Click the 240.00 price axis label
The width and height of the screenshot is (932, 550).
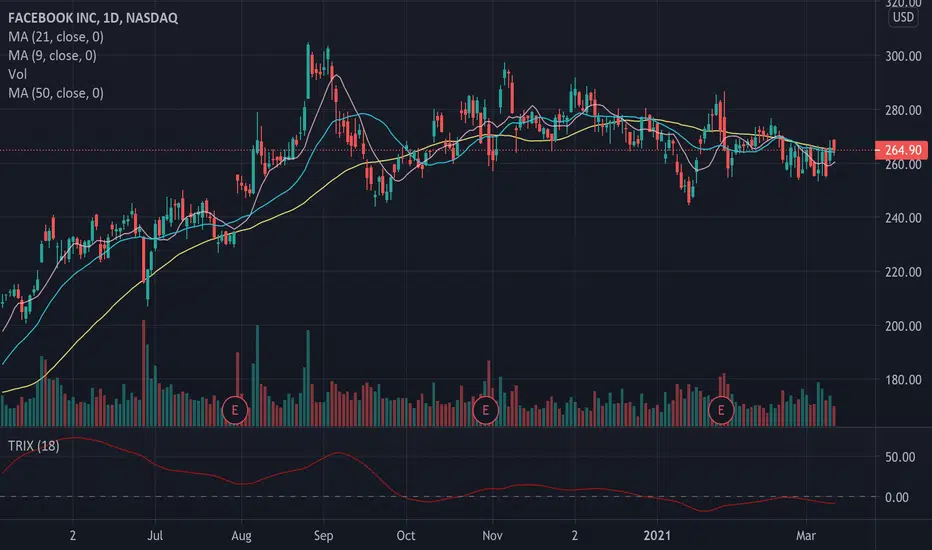pos(903,218)
